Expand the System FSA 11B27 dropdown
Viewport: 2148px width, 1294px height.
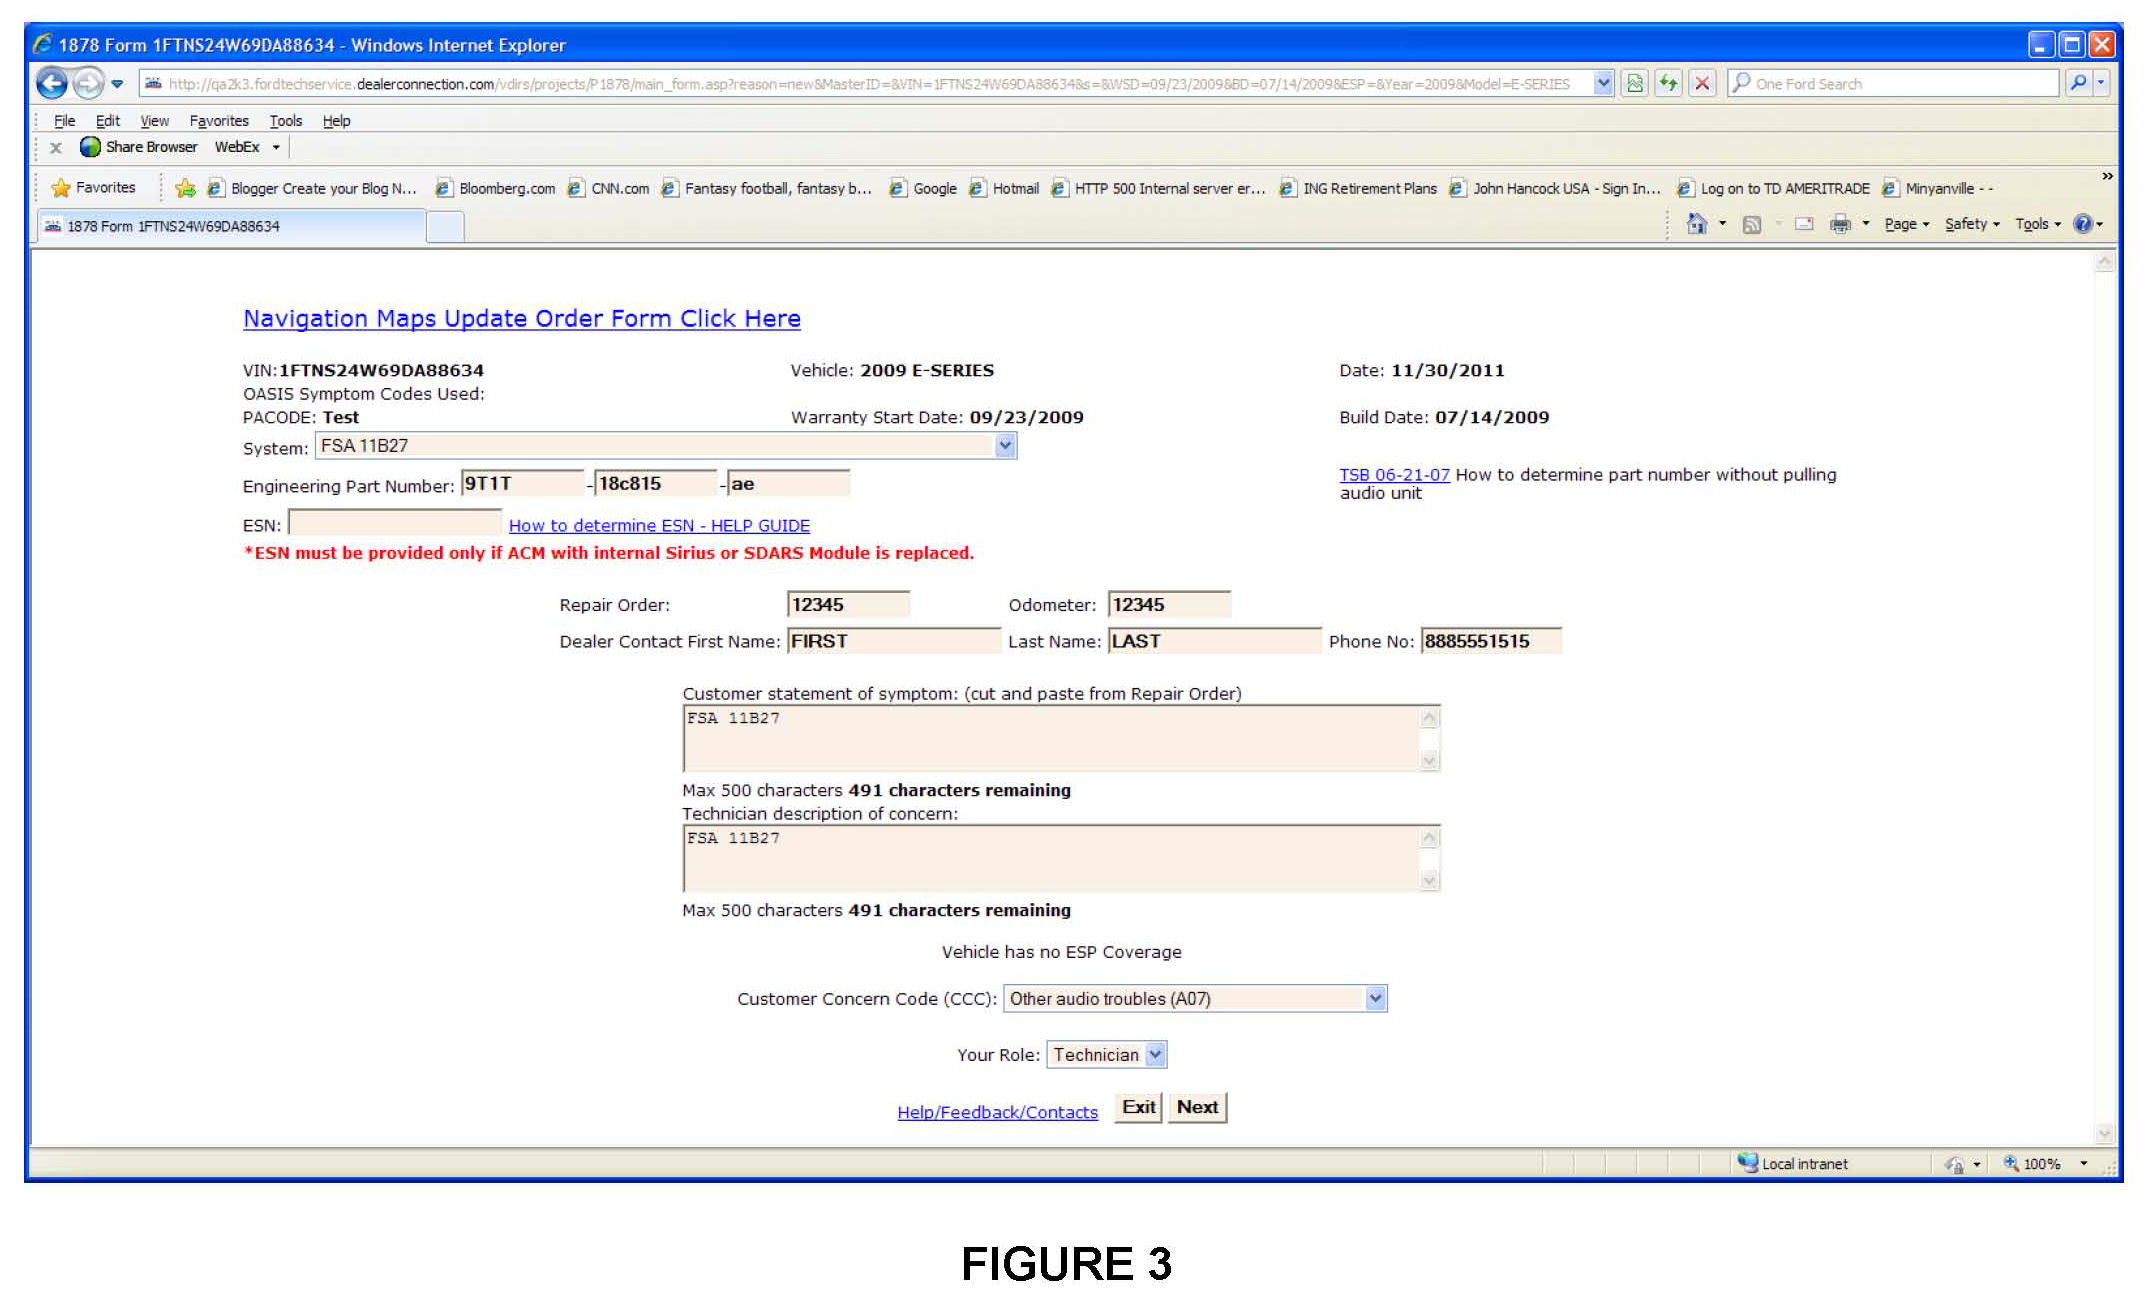[1005, 446]
